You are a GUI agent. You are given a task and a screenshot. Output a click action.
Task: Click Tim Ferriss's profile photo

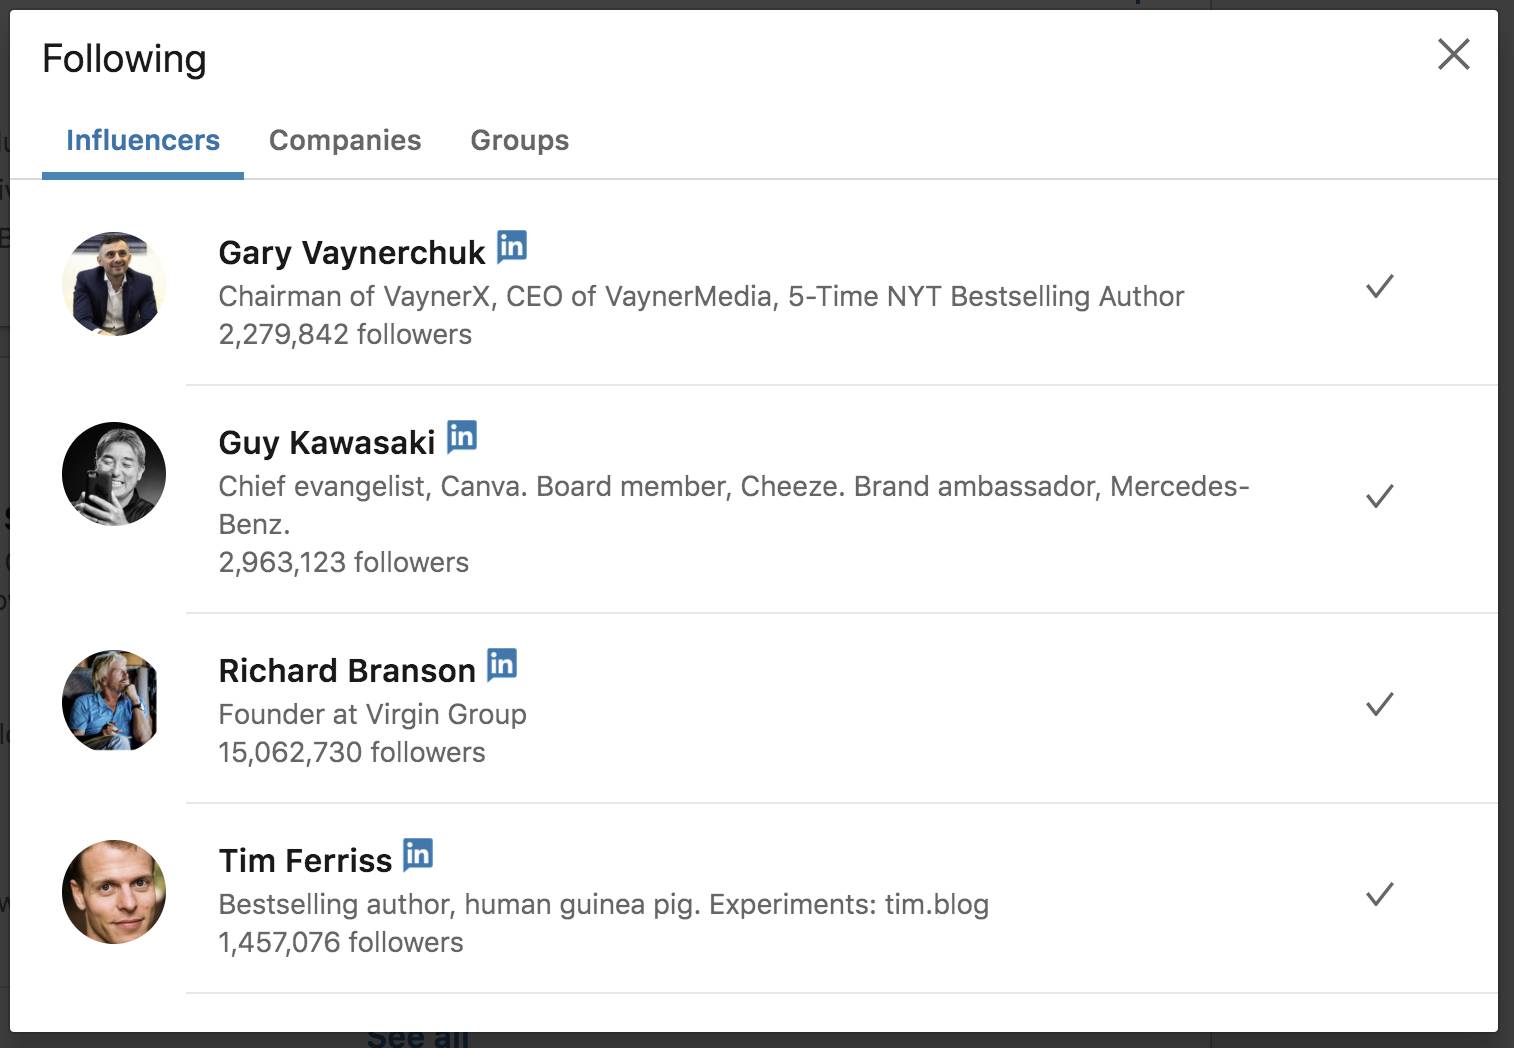[114, 892]
